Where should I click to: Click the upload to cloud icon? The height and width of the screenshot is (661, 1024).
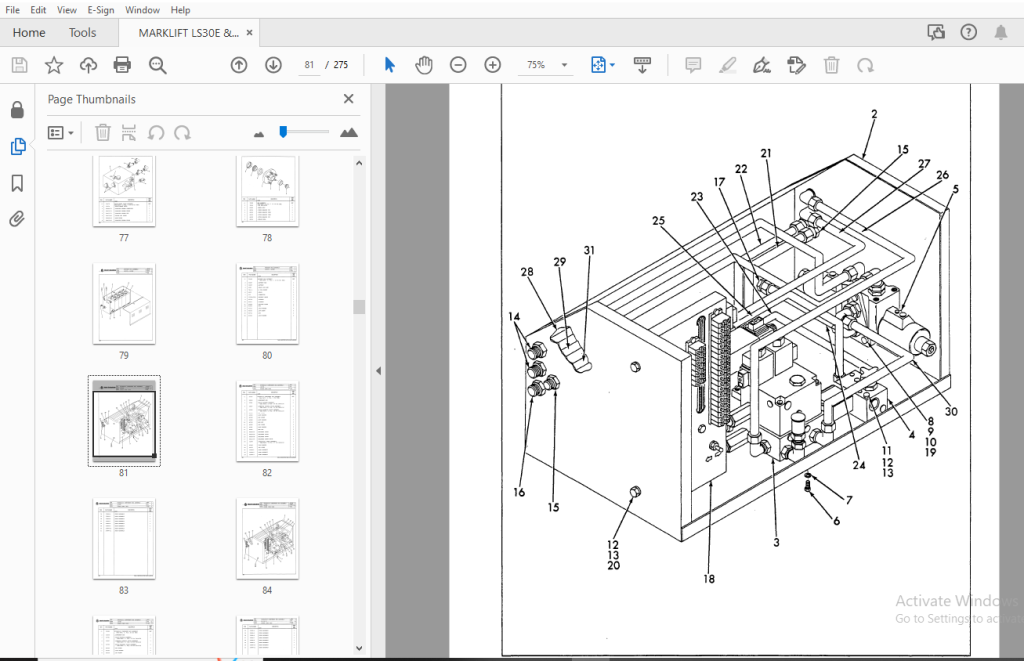pos(88,65)
